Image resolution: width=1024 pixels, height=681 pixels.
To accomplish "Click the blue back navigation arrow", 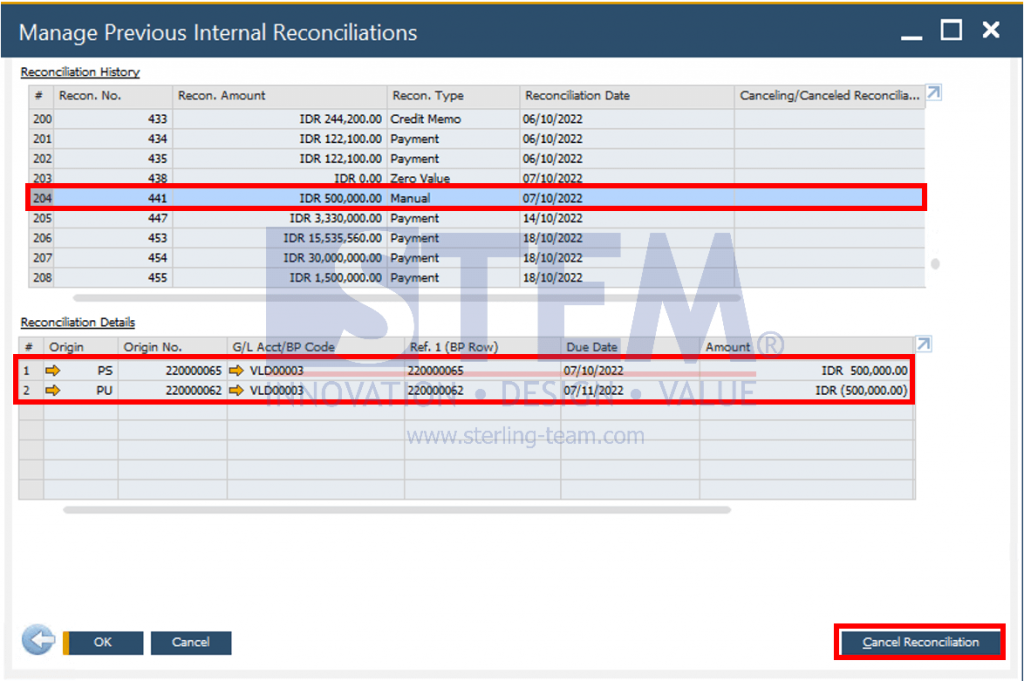I will point(37,640).
